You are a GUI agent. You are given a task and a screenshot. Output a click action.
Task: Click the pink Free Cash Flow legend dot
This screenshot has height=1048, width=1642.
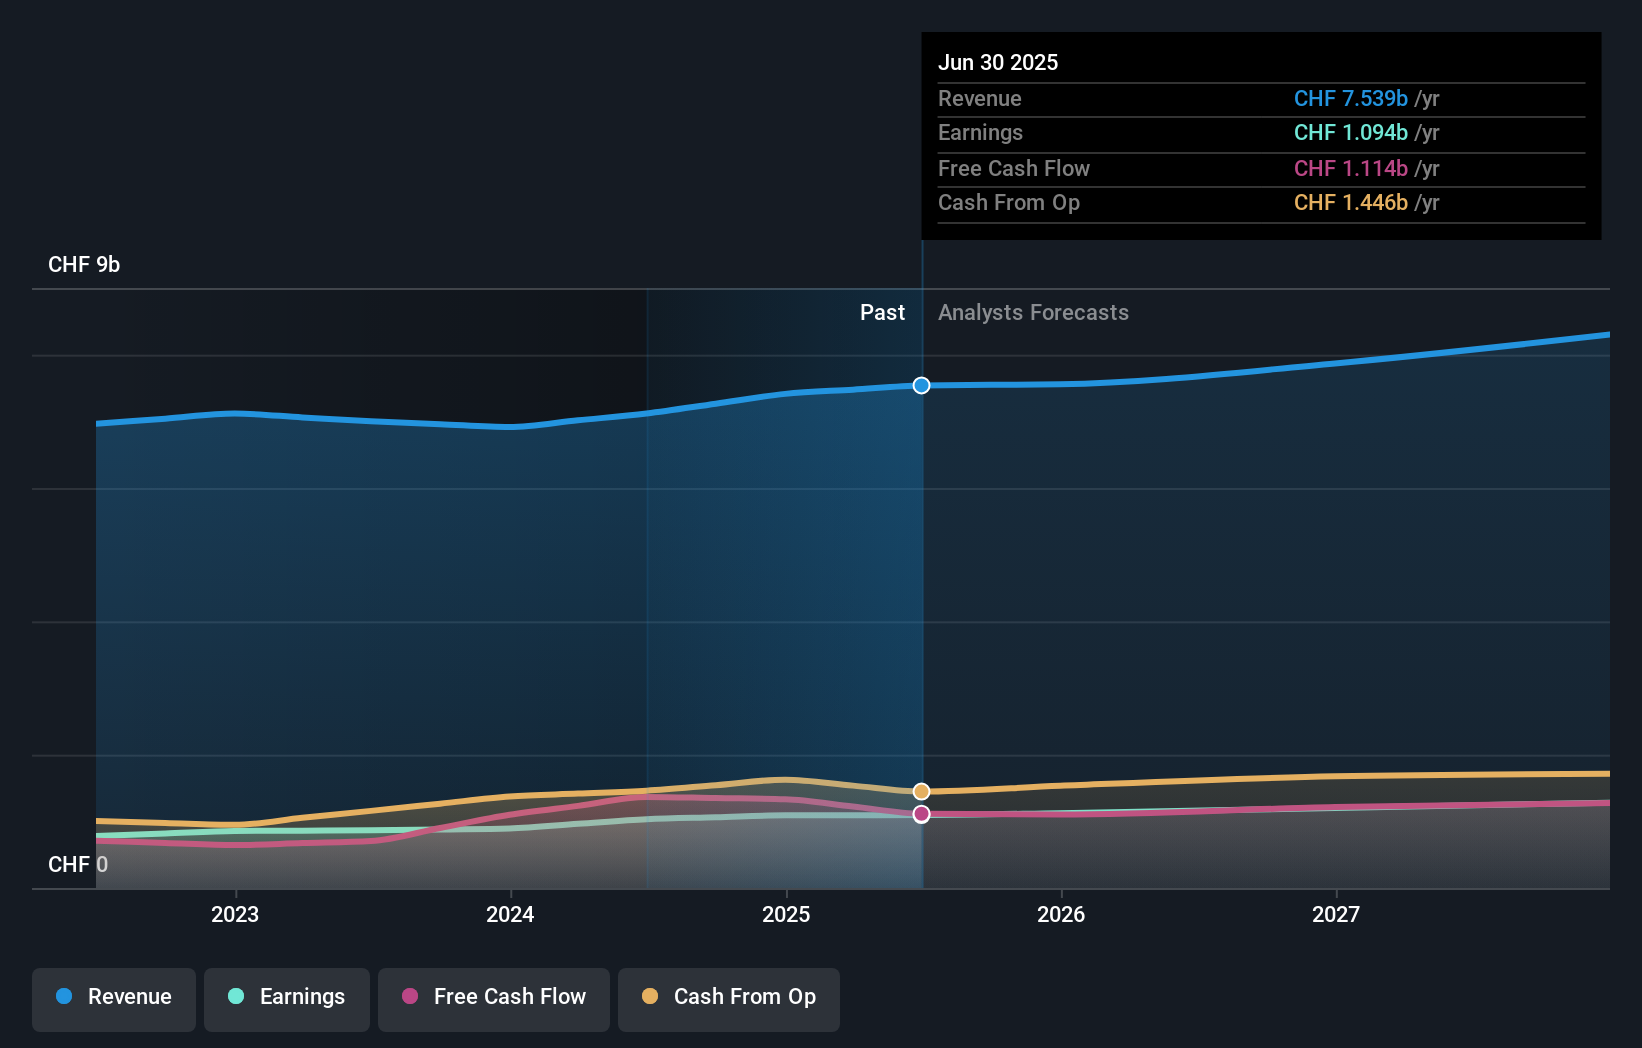click(x=411, y=997)
